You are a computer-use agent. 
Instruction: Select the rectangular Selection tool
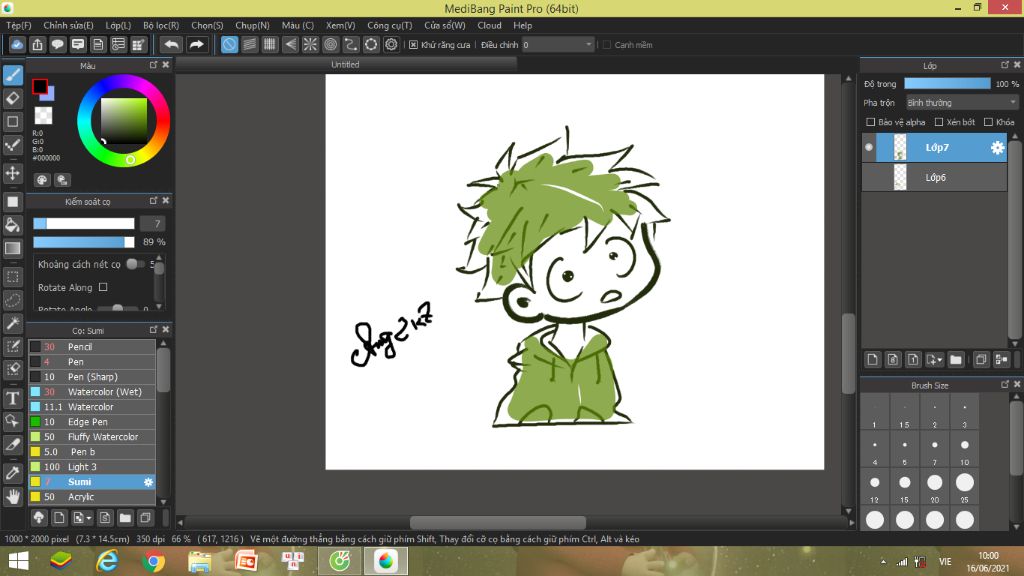pyautogui.click(x=12, y=277)
